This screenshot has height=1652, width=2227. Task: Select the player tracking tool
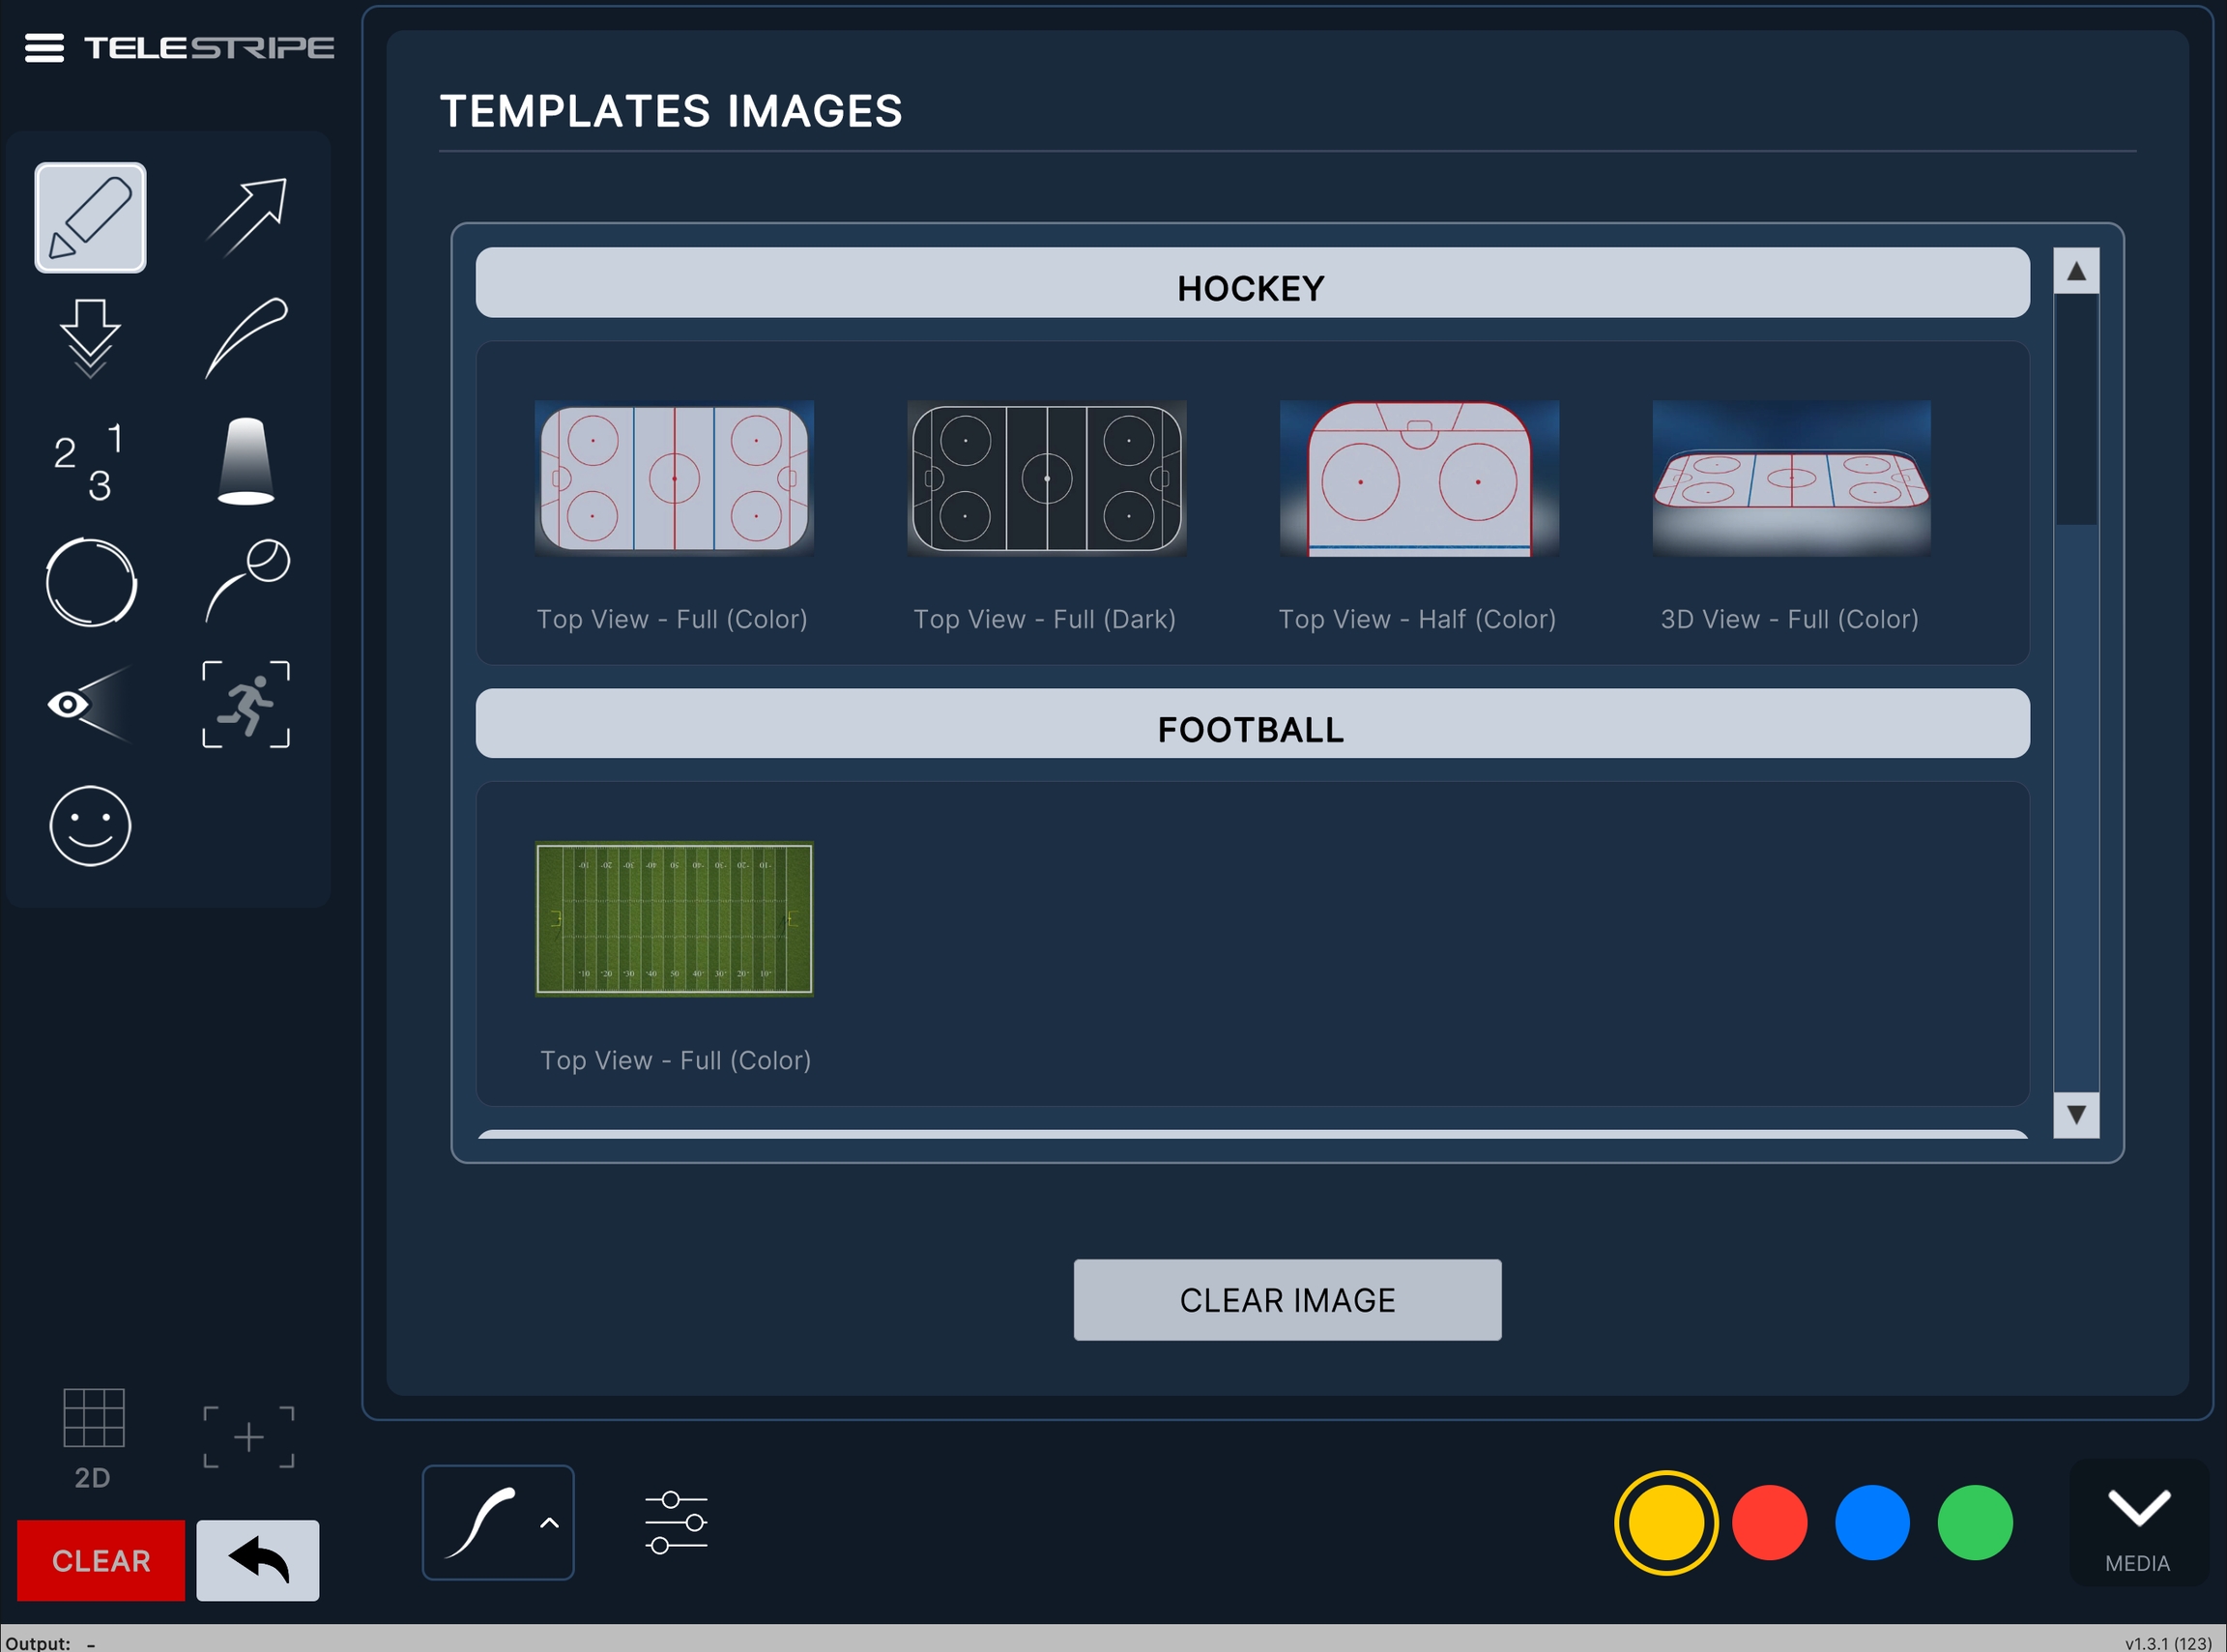(246, 704)
